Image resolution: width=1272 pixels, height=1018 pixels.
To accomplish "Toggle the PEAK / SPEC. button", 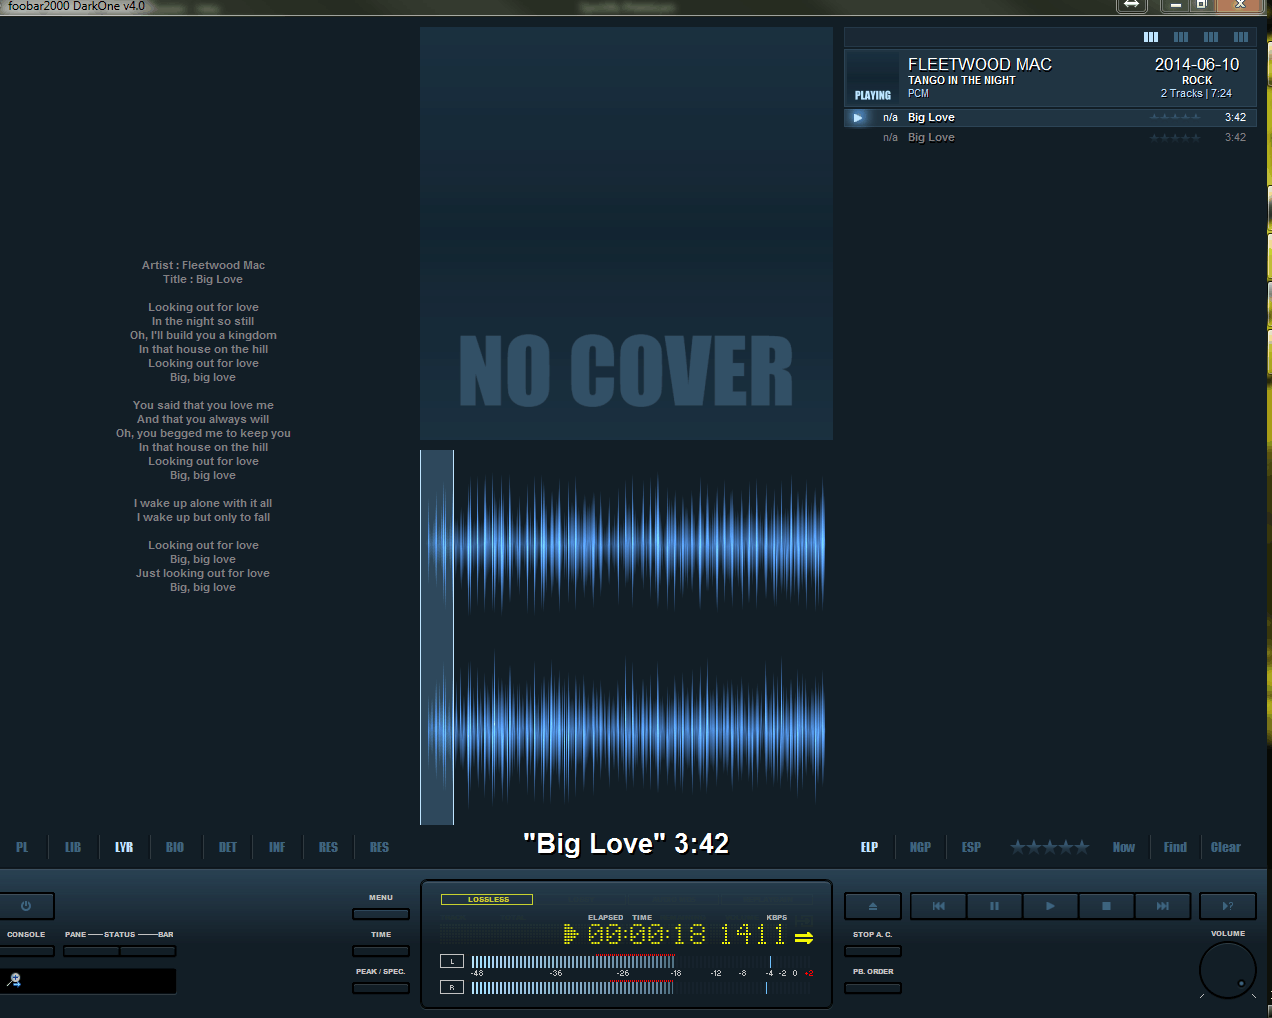I will (x=381, y=988).
